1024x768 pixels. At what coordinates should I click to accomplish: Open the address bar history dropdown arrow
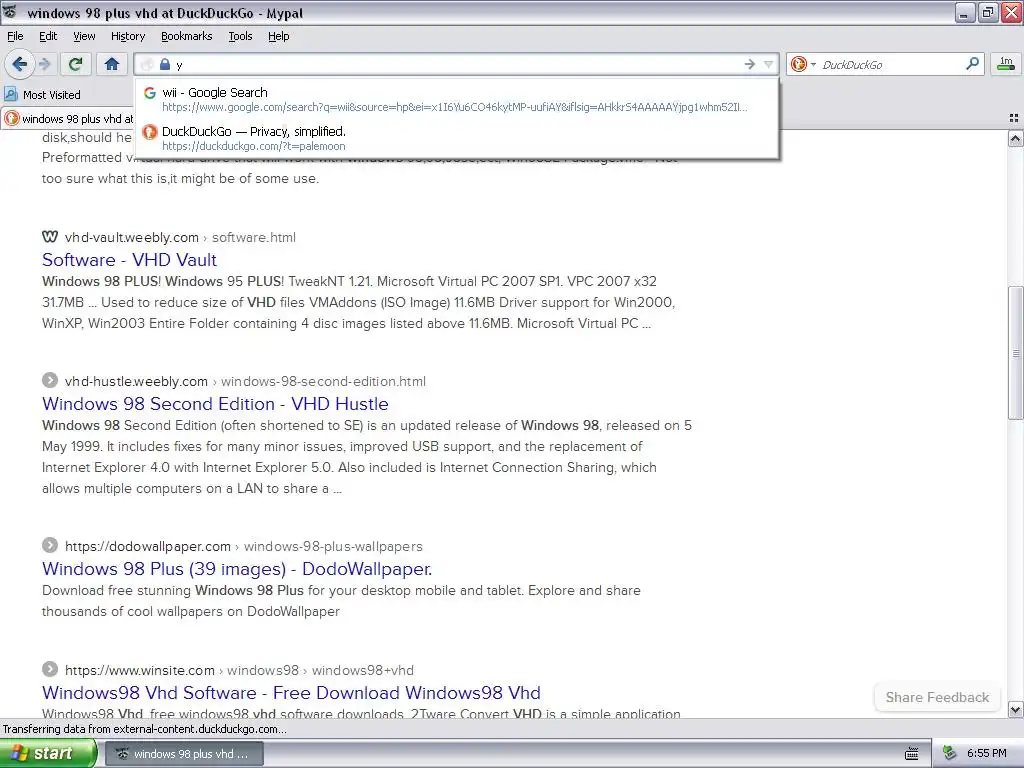pyautogui.click(x=768, y=64)
